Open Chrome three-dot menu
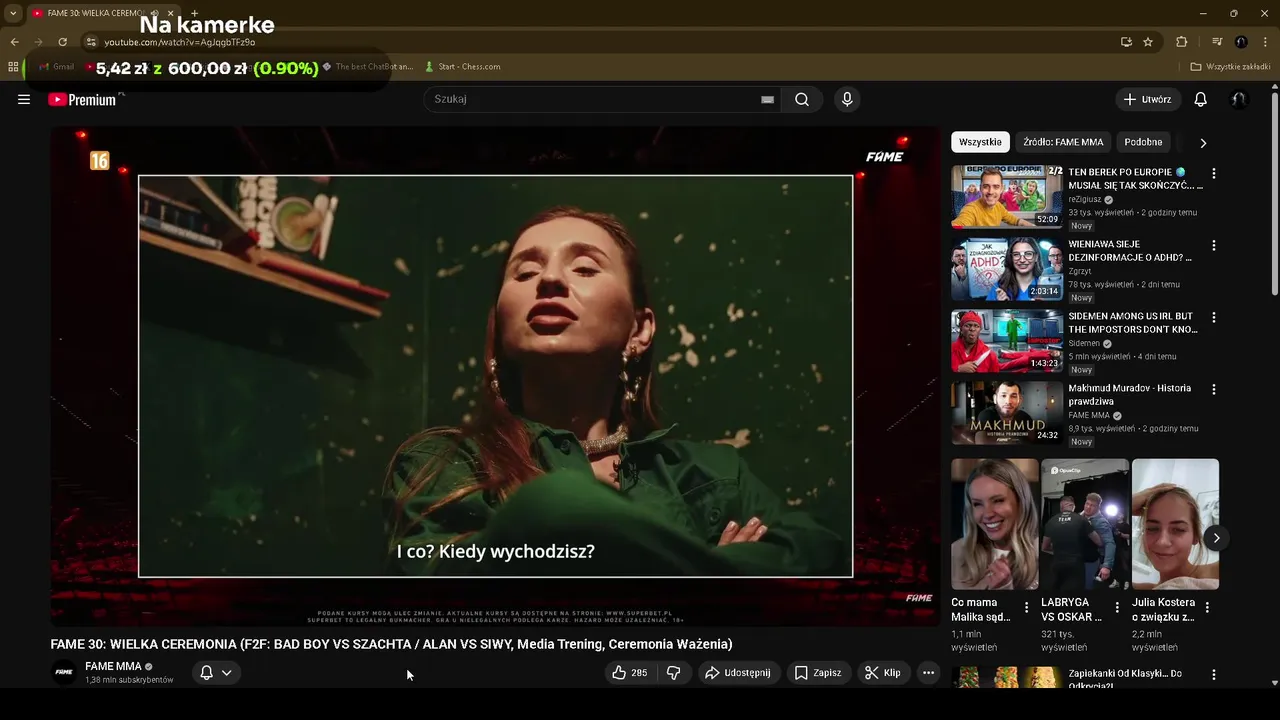The width and height of the screenshot is (1280, 720). (x=1265, y=42)
